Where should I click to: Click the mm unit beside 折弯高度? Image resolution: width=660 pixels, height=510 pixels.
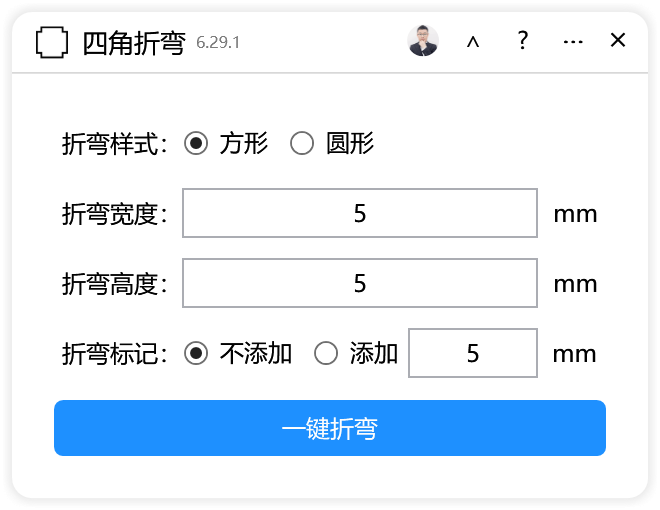(x=575, y=284)
